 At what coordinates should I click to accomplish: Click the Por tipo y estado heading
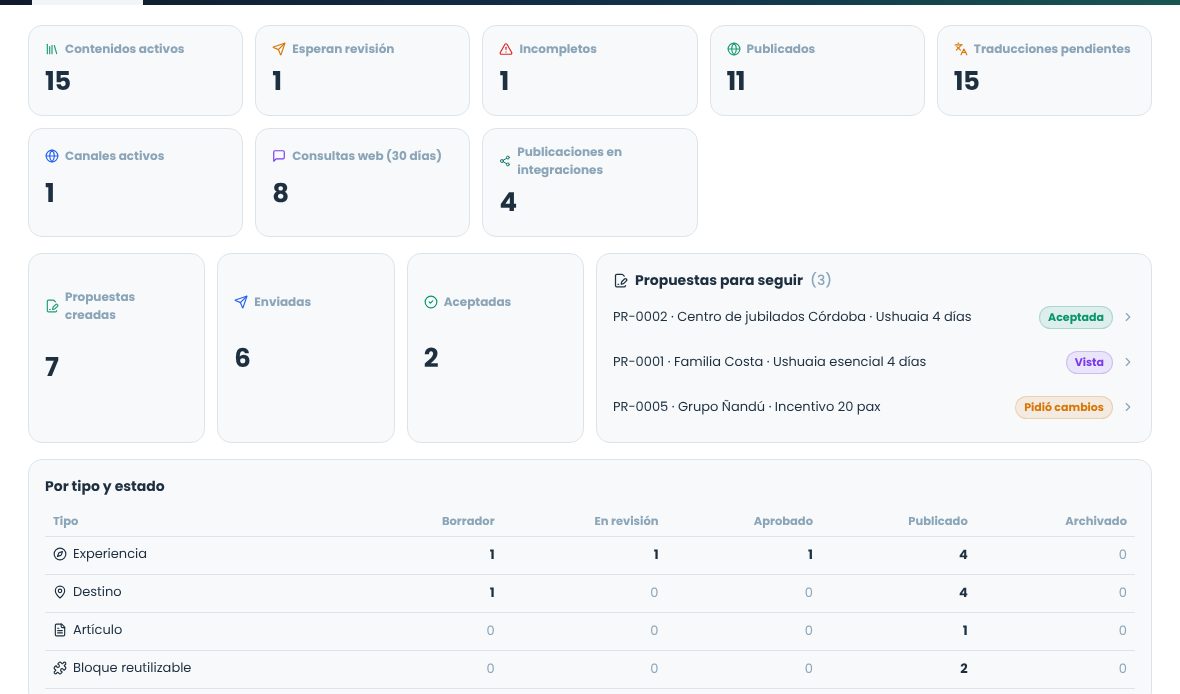tap(105, 486)
